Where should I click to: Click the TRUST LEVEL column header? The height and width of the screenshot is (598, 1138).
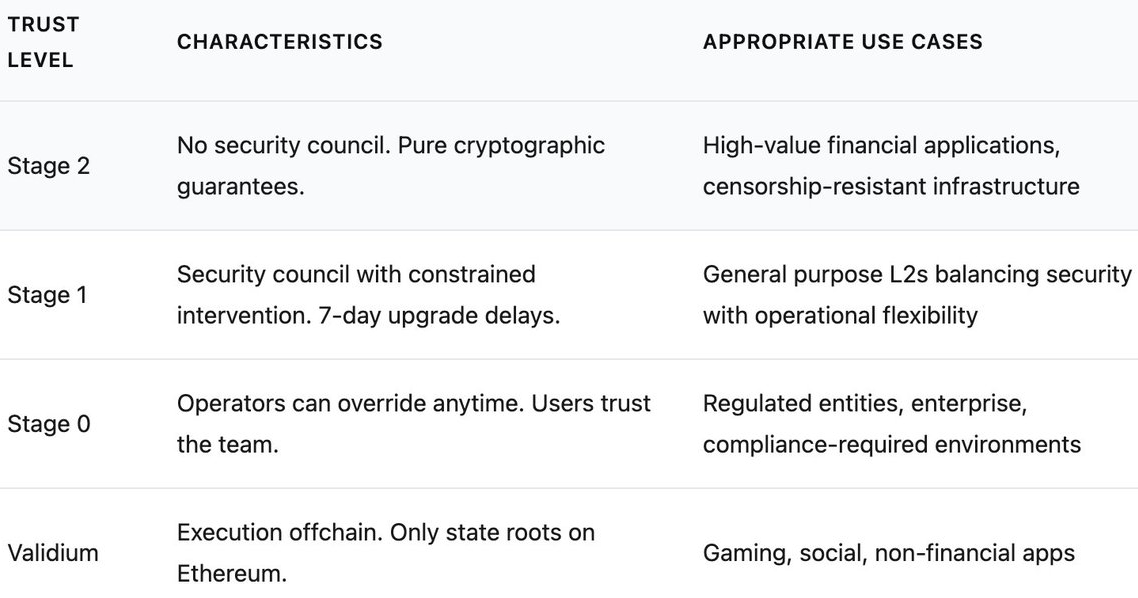(40, 42)
